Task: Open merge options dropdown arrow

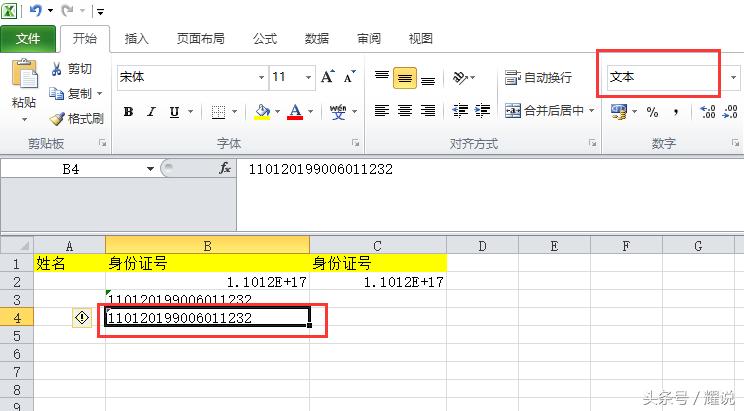Action: [592, 111]
